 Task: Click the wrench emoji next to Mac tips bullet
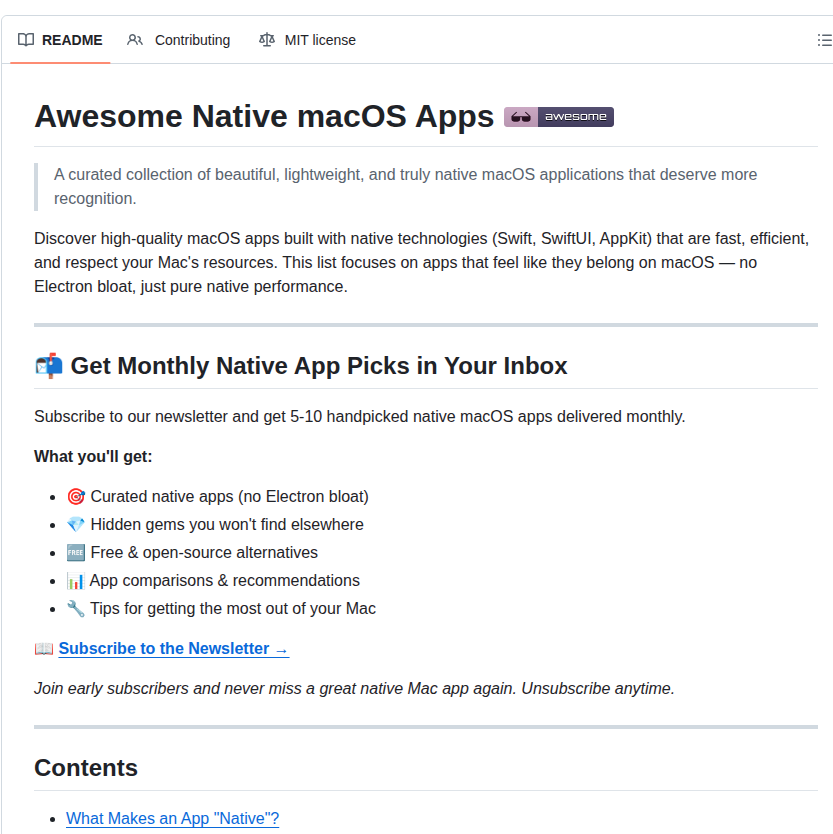pos(77,608)
